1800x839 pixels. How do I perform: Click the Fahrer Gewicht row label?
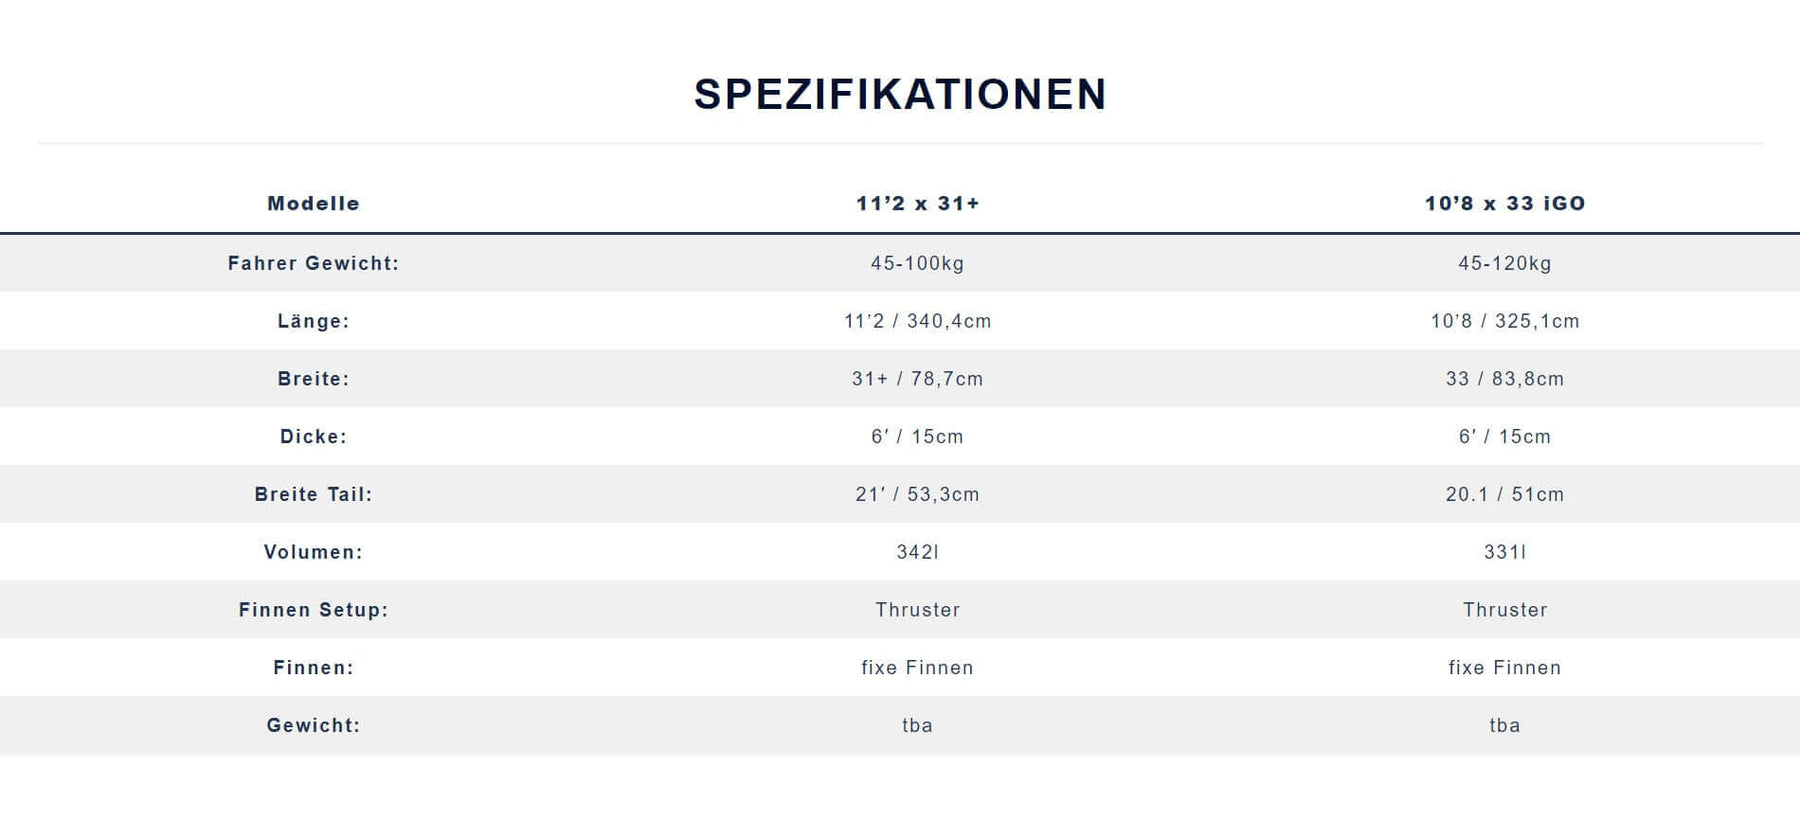[313, 263]
